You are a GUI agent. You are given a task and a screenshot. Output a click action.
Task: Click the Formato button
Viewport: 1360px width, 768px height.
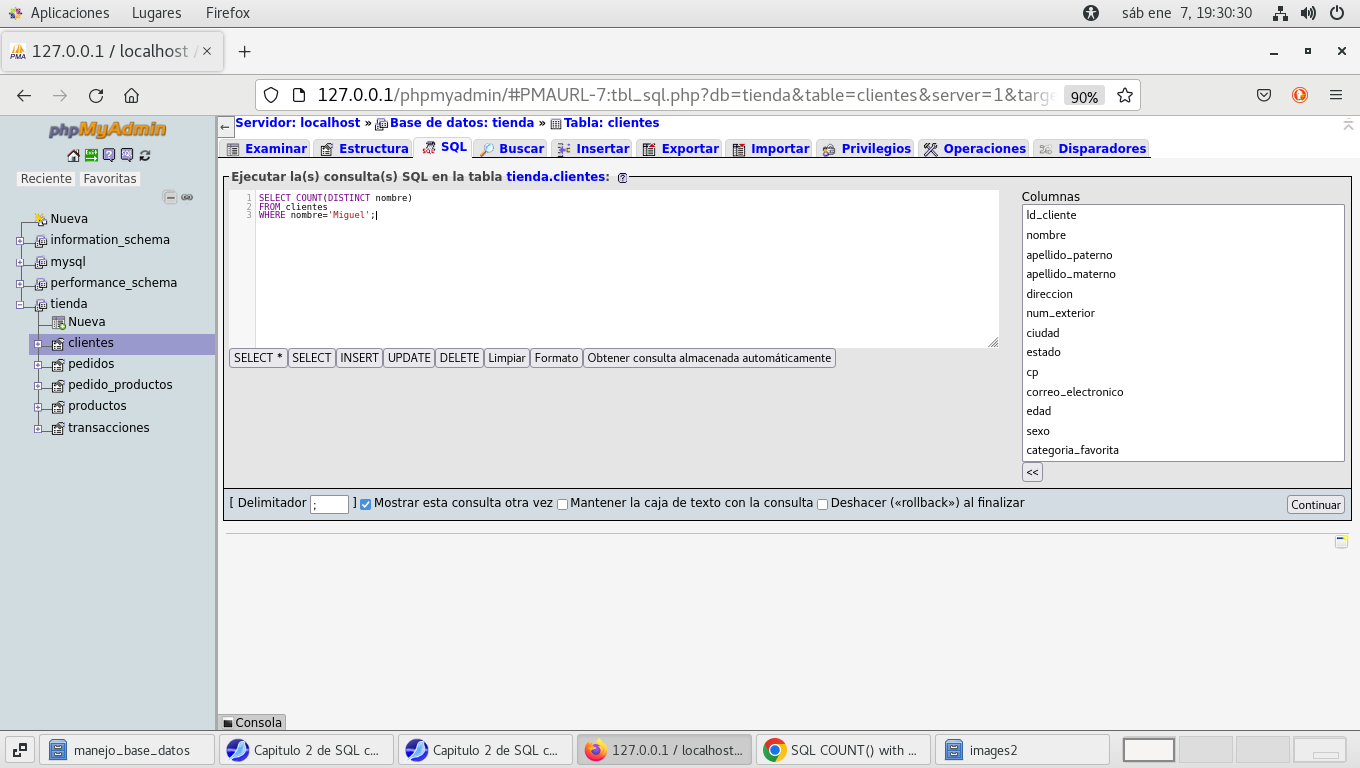click(x=556, y=358)
